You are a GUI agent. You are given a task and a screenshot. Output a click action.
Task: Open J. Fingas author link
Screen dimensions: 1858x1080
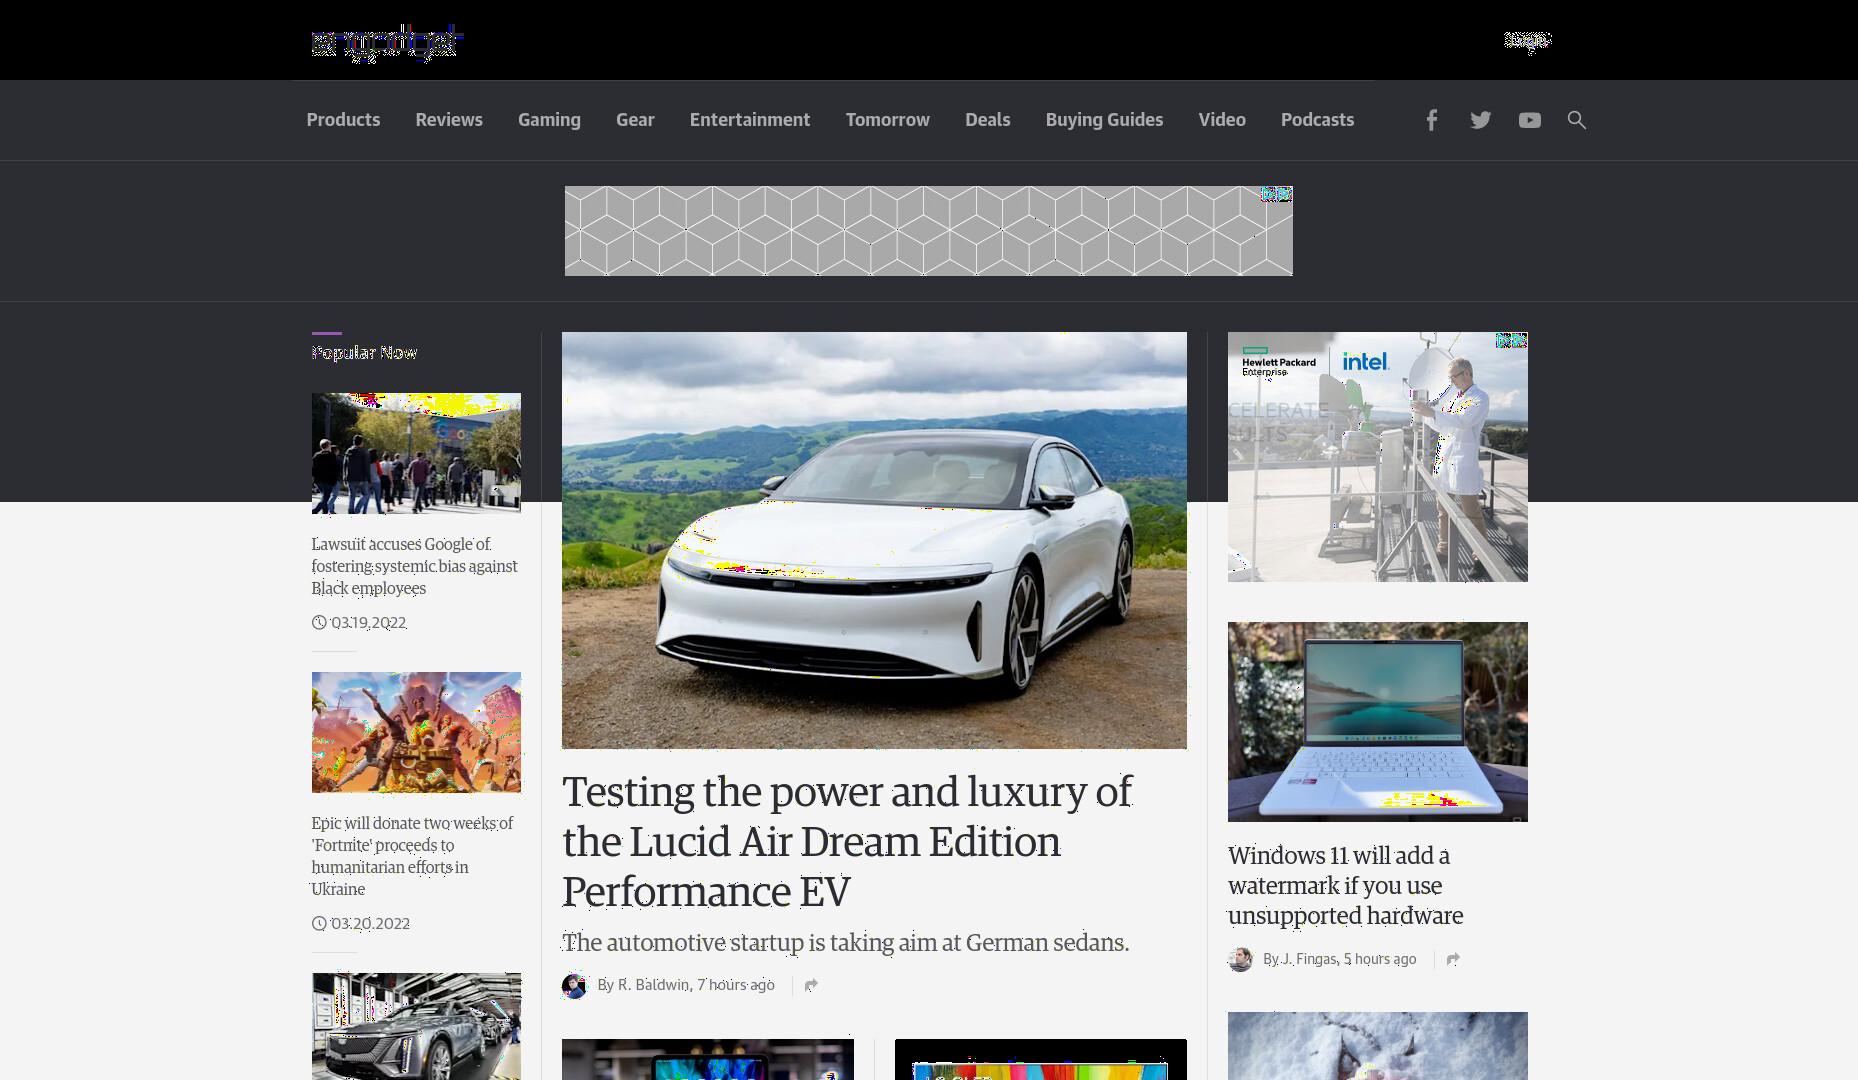click(x=1309, y=959)
